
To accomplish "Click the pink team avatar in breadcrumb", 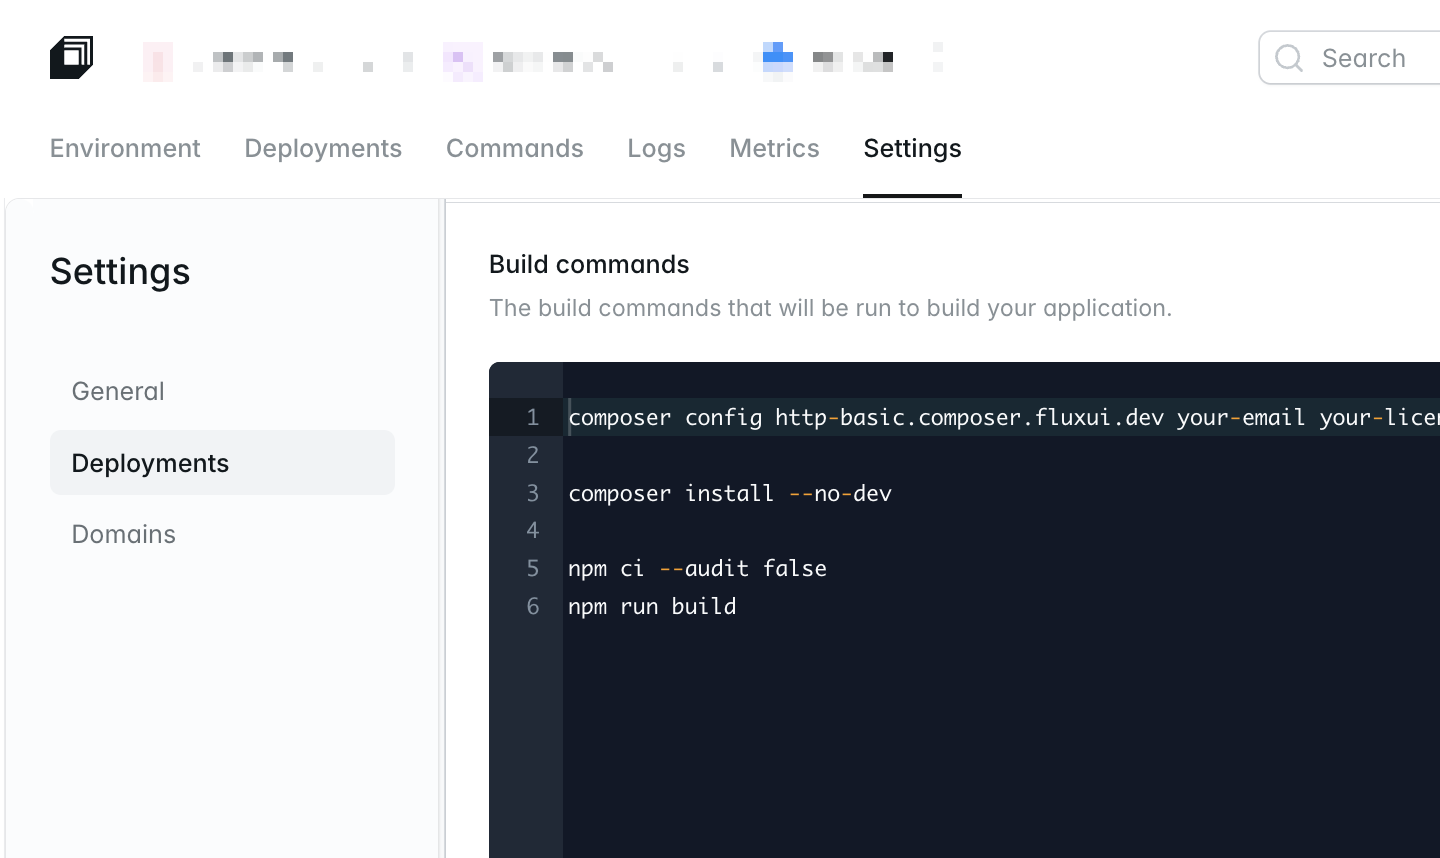I will click(157, 60).
